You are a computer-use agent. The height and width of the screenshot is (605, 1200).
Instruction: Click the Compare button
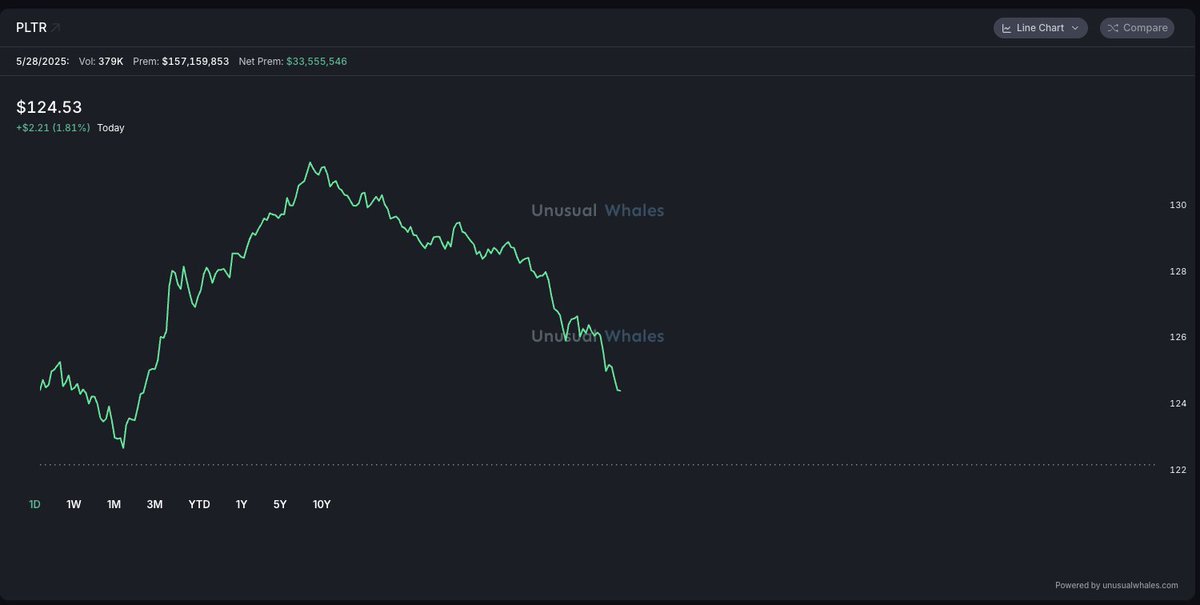point(1137,28)
